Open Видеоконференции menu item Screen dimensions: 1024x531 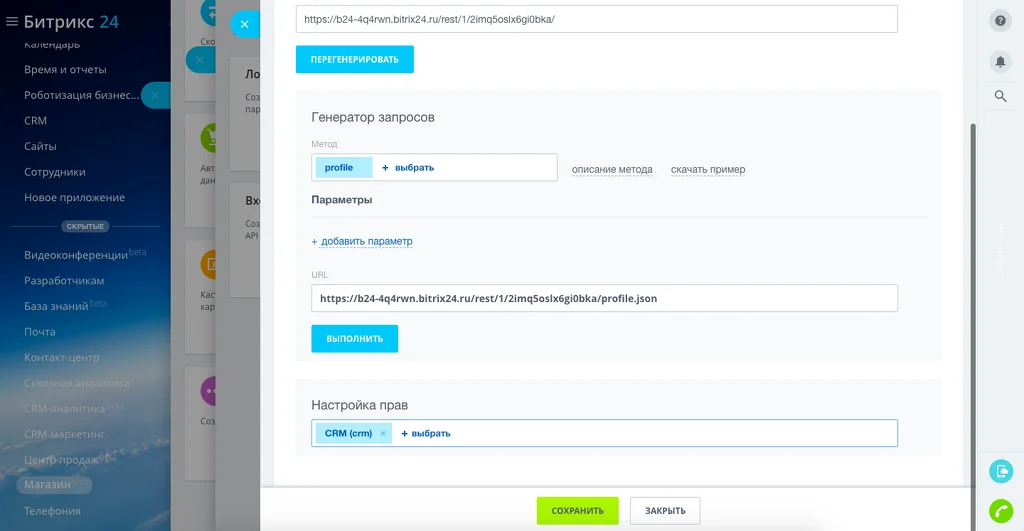[76, 255]
